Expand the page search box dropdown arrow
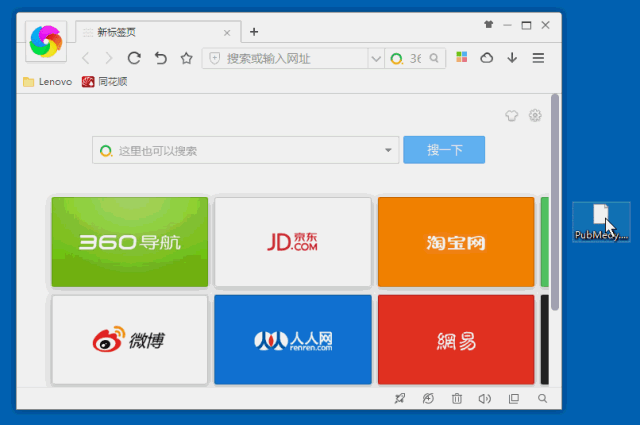 pyautogui.click(x=388, y=150)
